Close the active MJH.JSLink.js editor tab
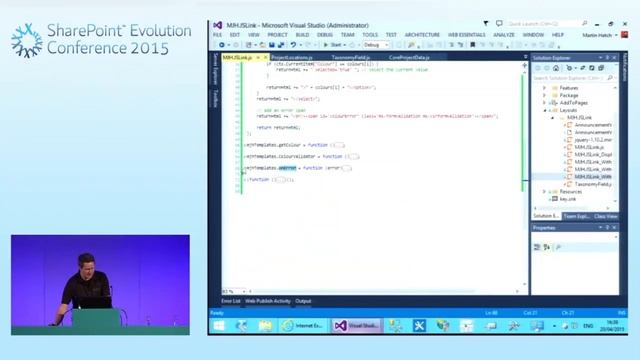The image size is (640, 360). 265,58
